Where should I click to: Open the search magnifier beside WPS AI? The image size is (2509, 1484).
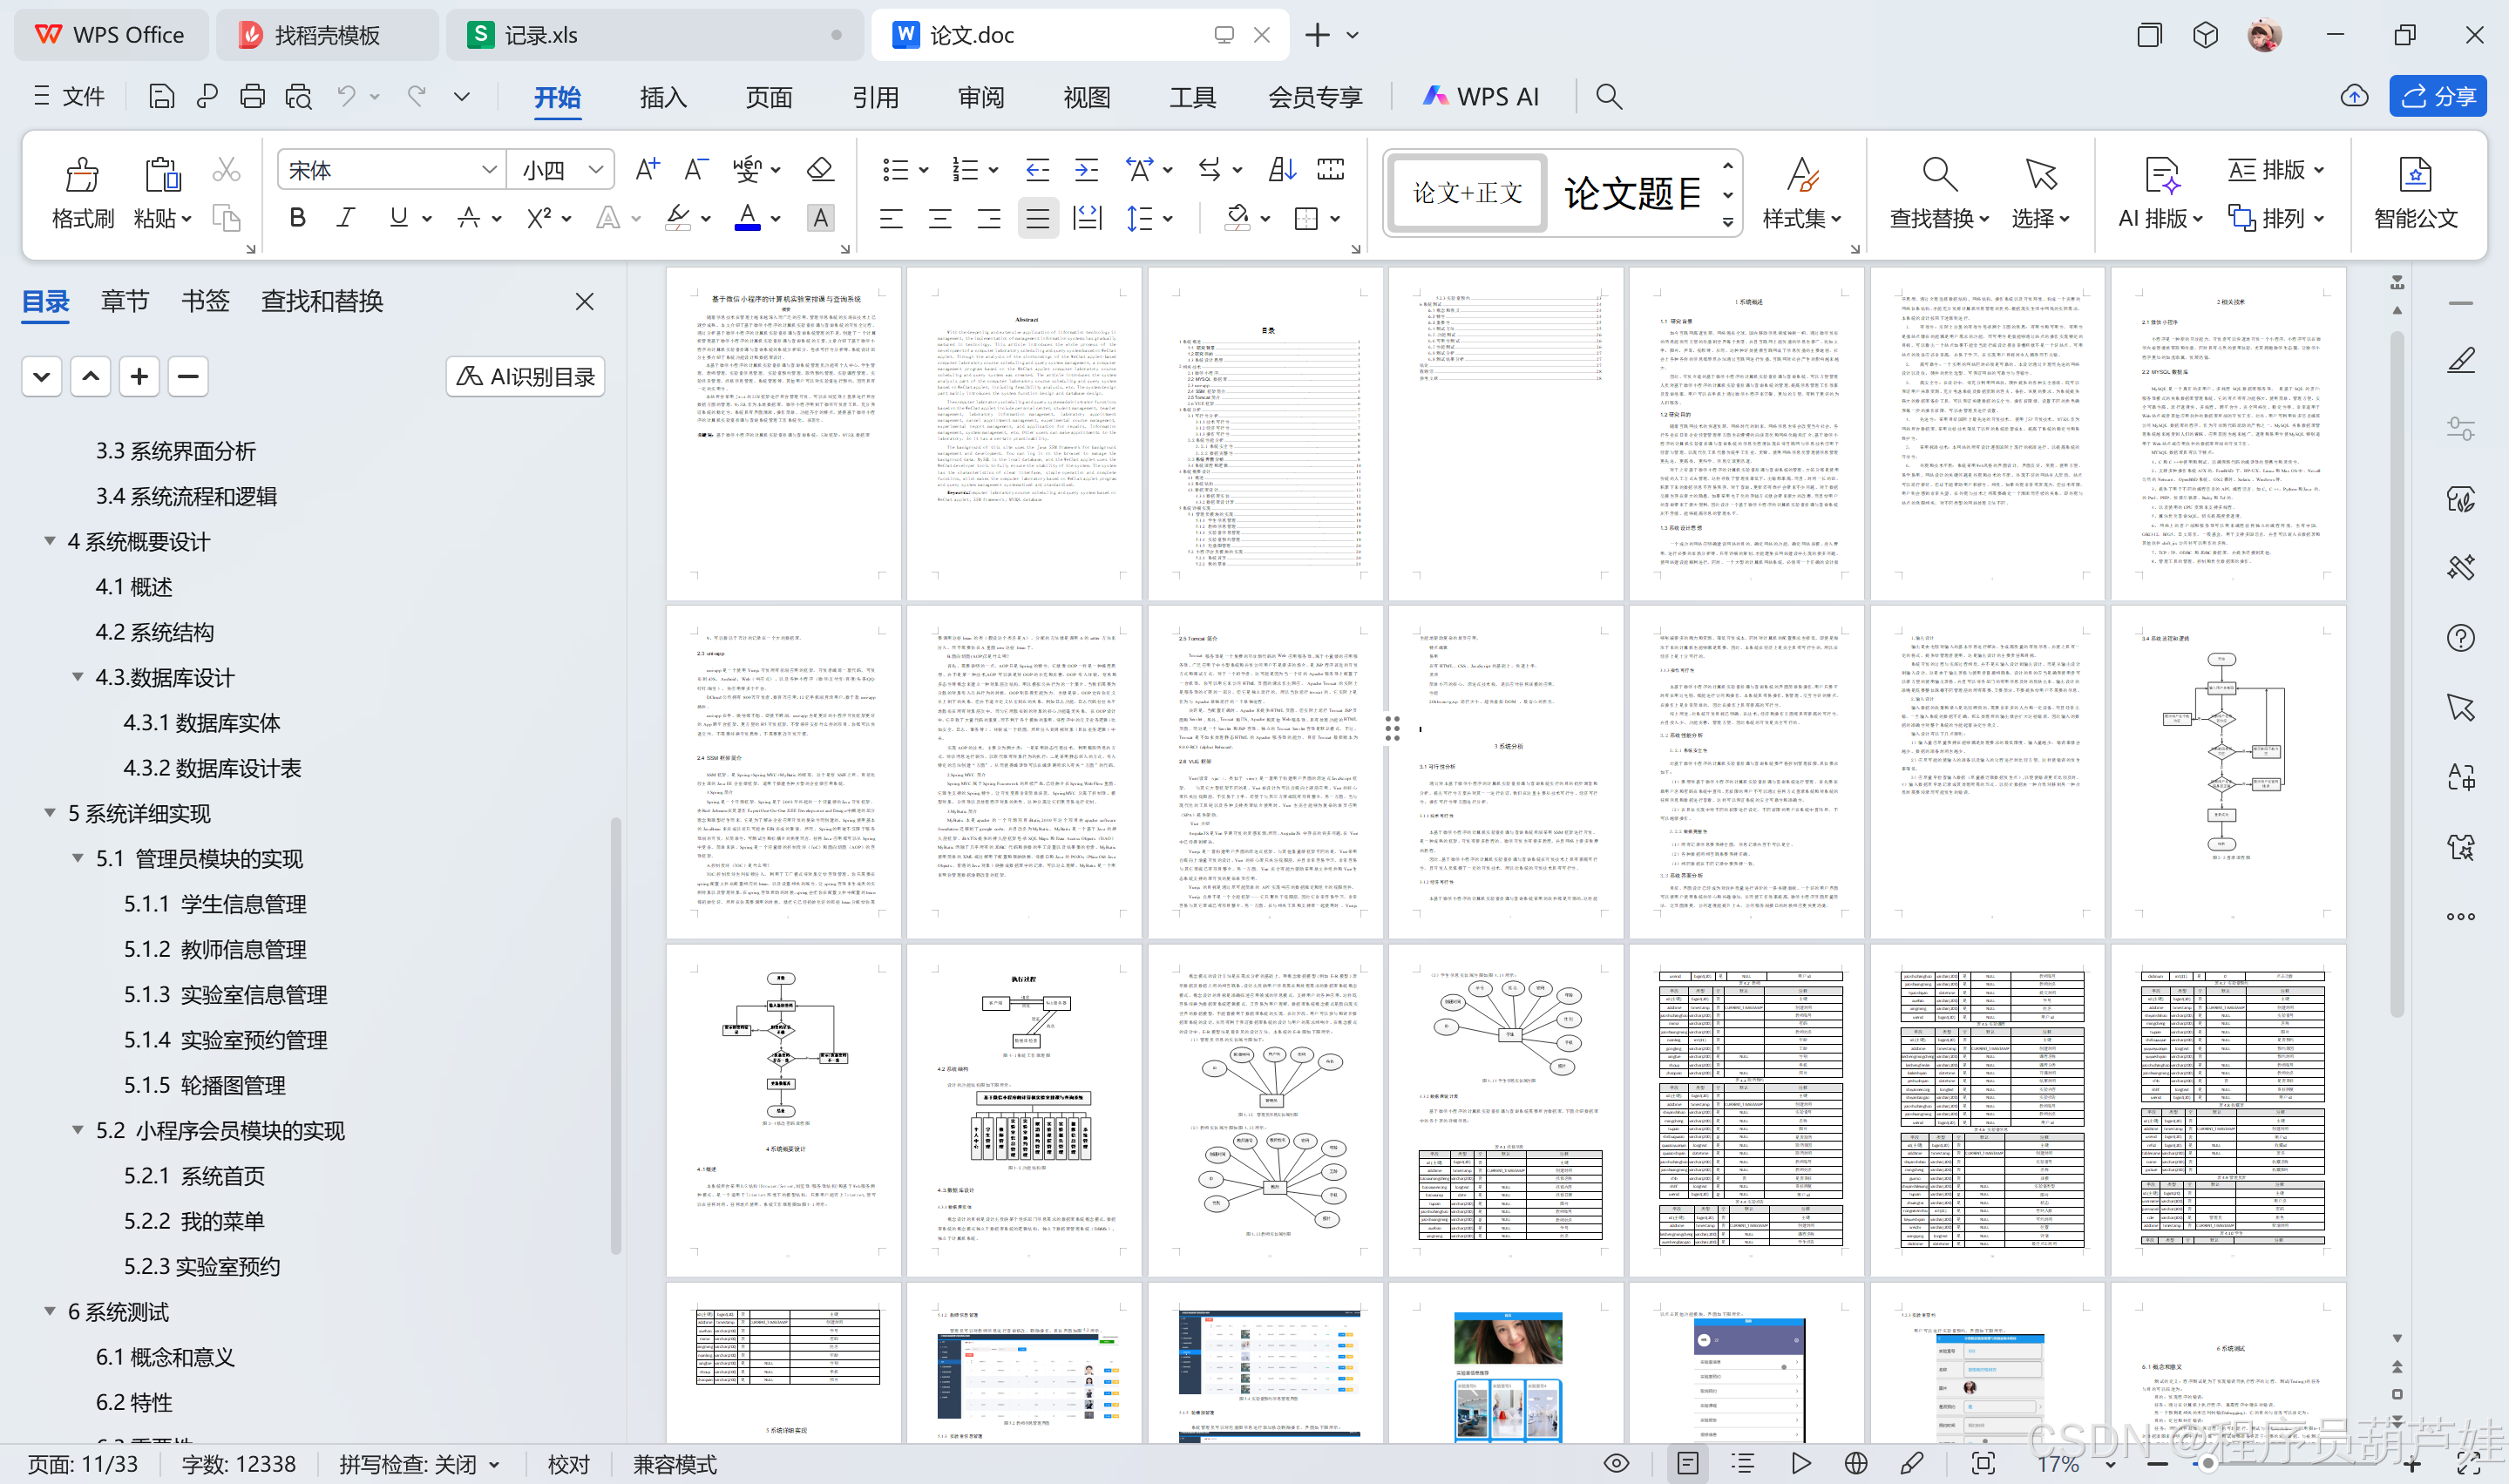[x=1608, y=96]
